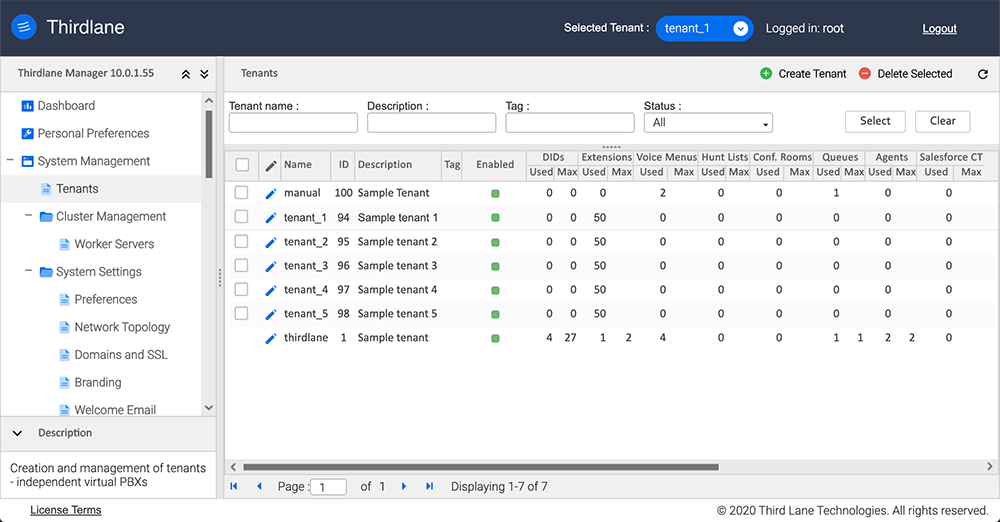
Task: Open Branding settings page
Action: point(98,382)
